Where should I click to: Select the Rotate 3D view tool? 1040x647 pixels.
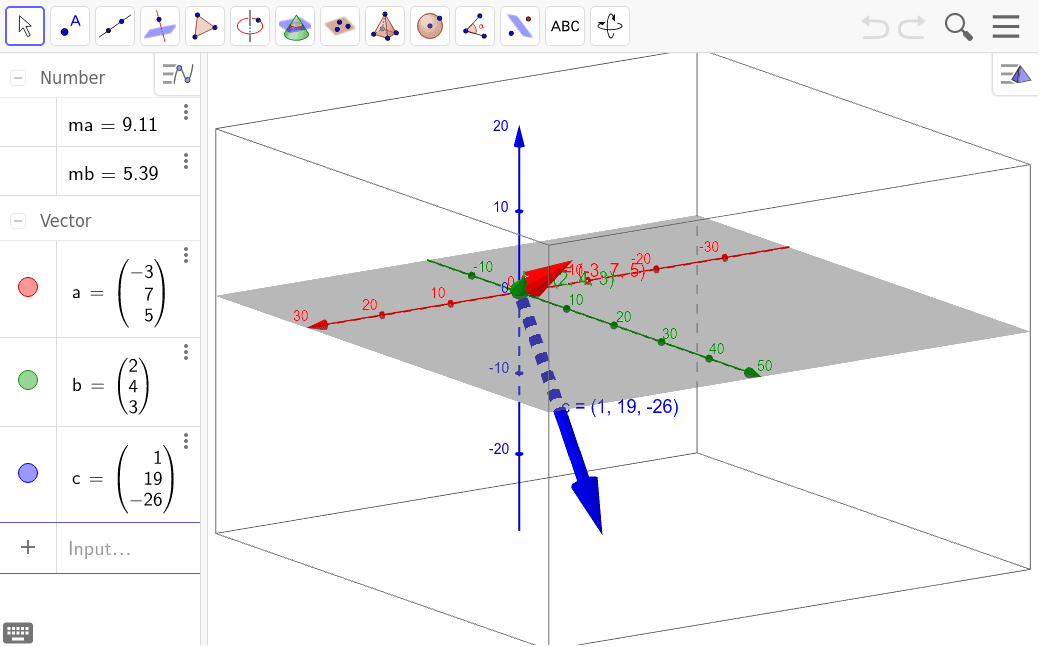tap(610, 27)
